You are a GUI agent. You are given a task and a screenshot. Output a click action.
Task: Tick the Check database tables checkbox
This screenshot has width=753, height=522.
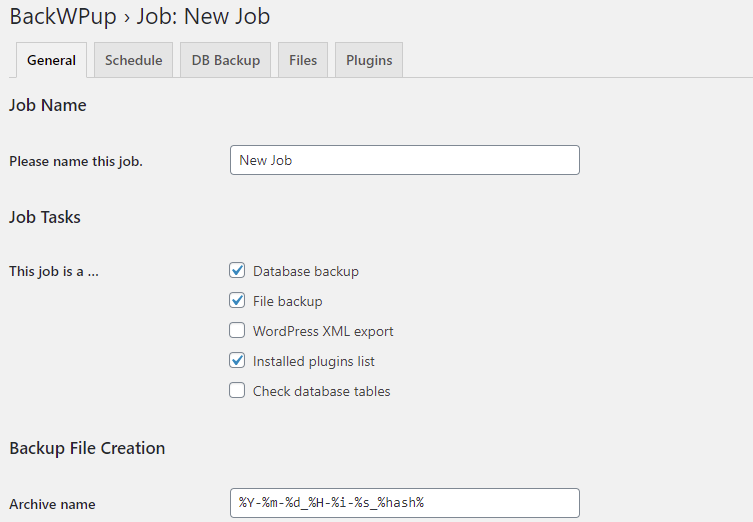tap(237, 390)
